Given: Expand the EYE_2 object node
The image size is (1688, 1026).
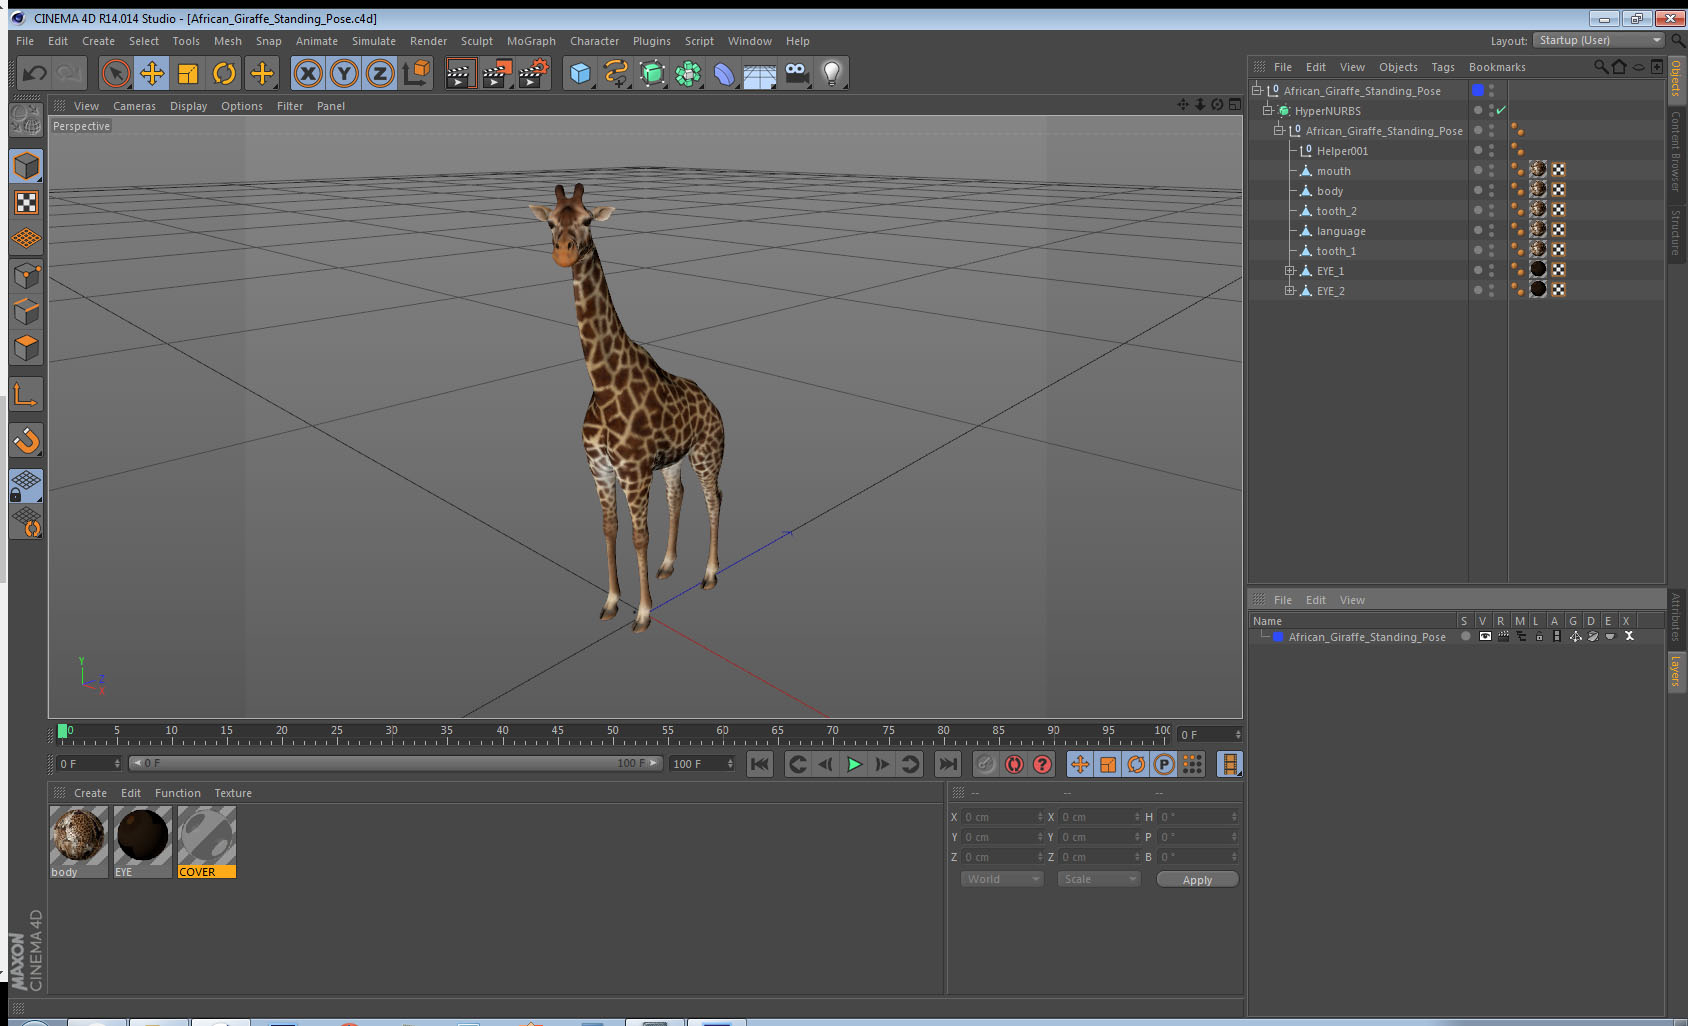Looking at the screenshot, I should [1290, 290].
